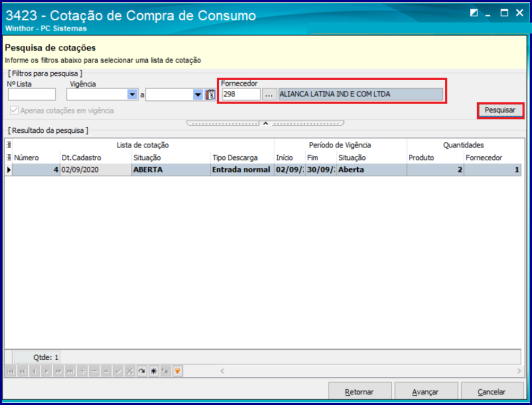The height and width of the screenshot is (405, 532).
Task: Click the Fim date cell 30/09
Action: pyautogui.click(x=321, y=170)
